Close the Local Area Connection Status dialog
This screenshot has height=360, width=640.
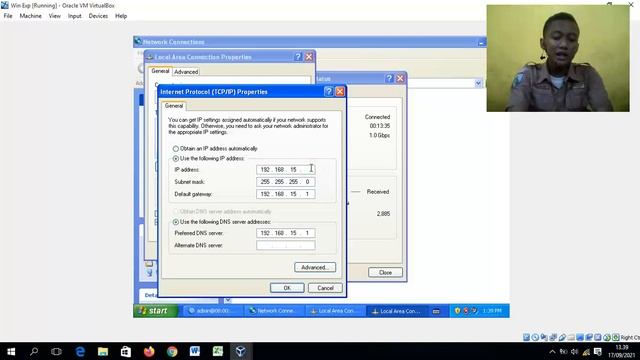385,272
